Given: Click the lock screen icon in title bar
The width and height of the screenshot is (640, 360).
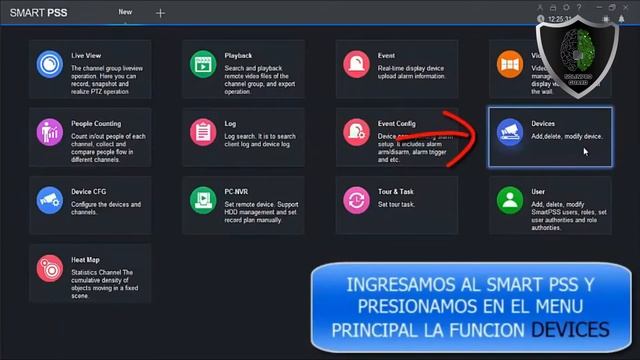Looking at the screenshot, I should click(553, 7).
